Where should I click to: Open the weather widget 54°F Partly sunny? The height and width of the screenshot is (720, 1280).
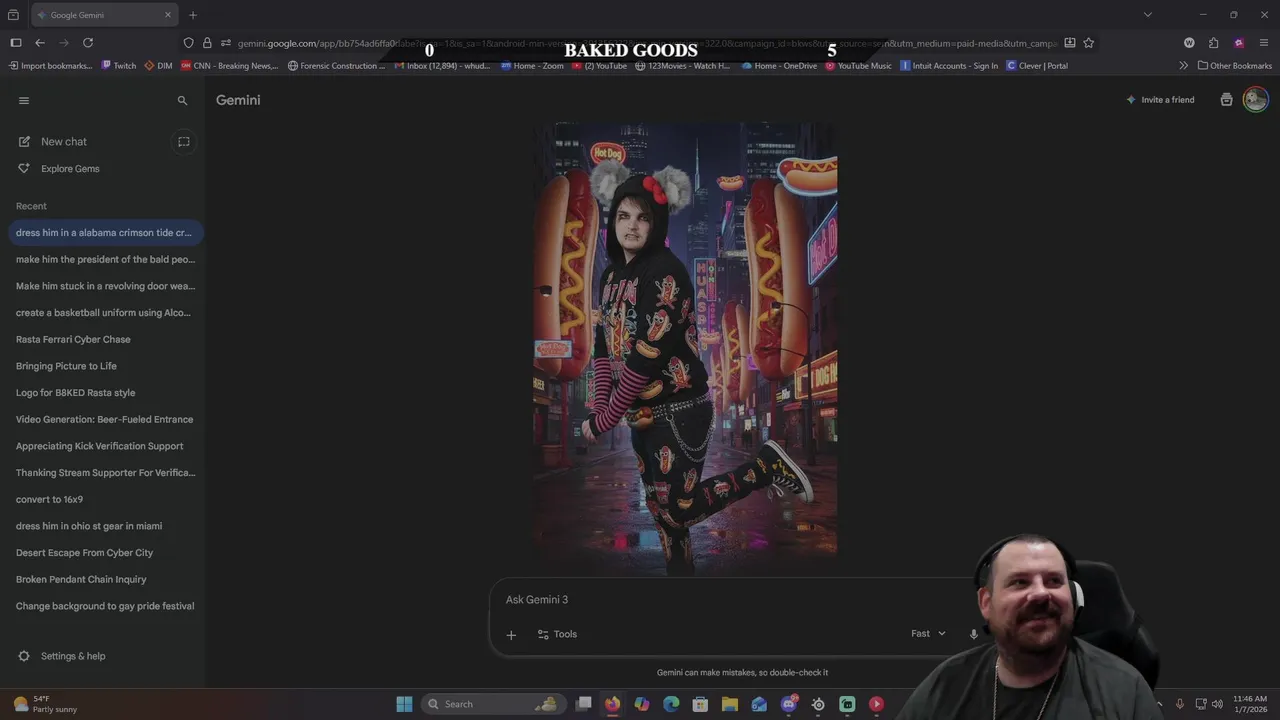pyautogui.click(x=45, y=704)
